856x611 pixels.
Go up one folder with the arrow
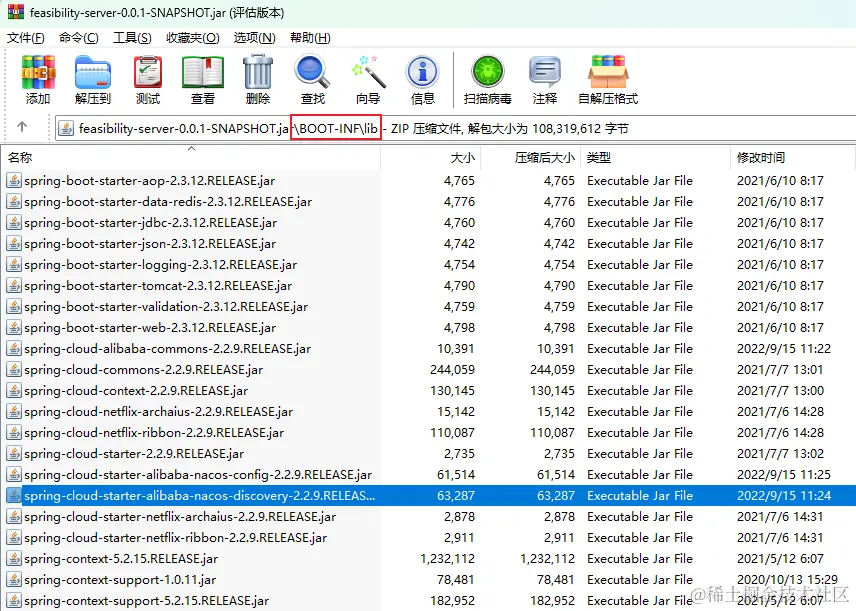coord(22,127)
